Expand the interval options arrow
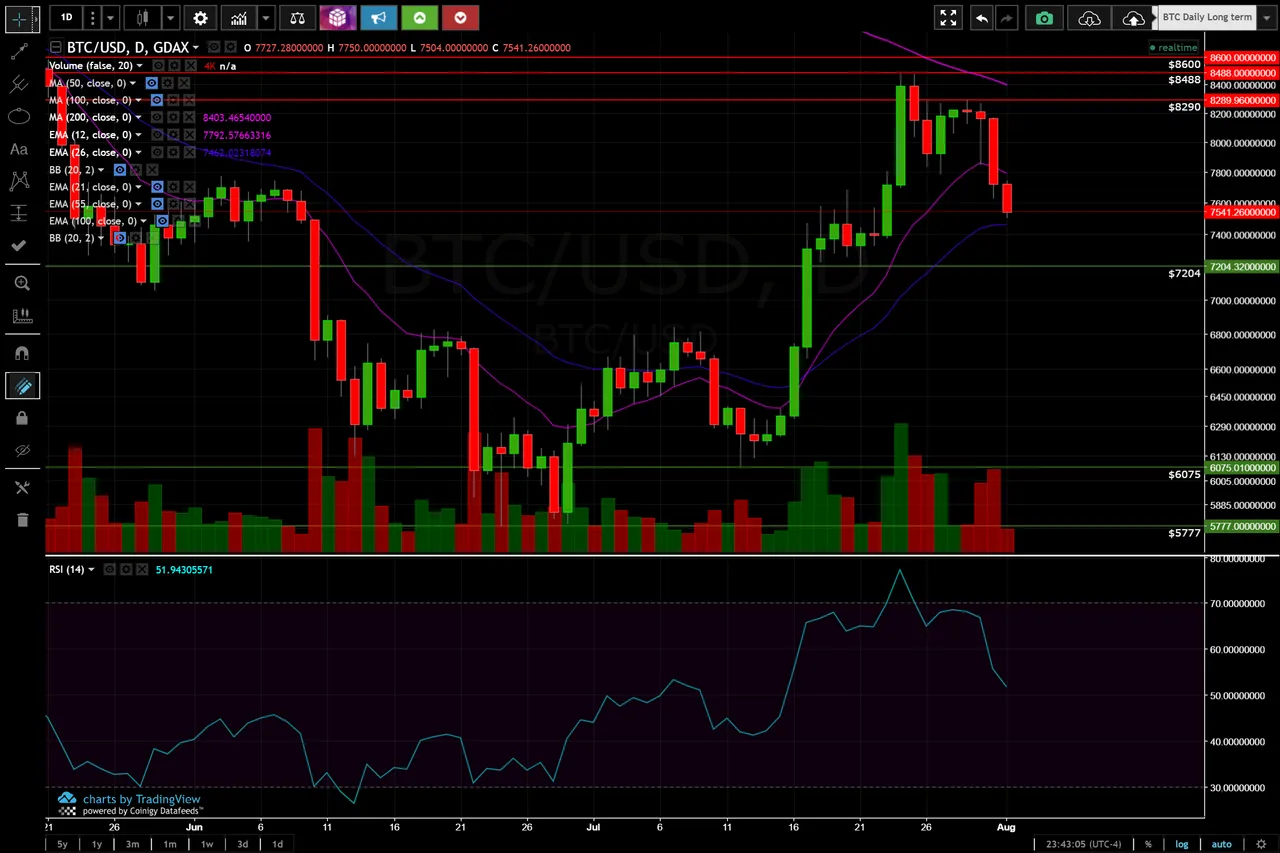 point(111,17)
